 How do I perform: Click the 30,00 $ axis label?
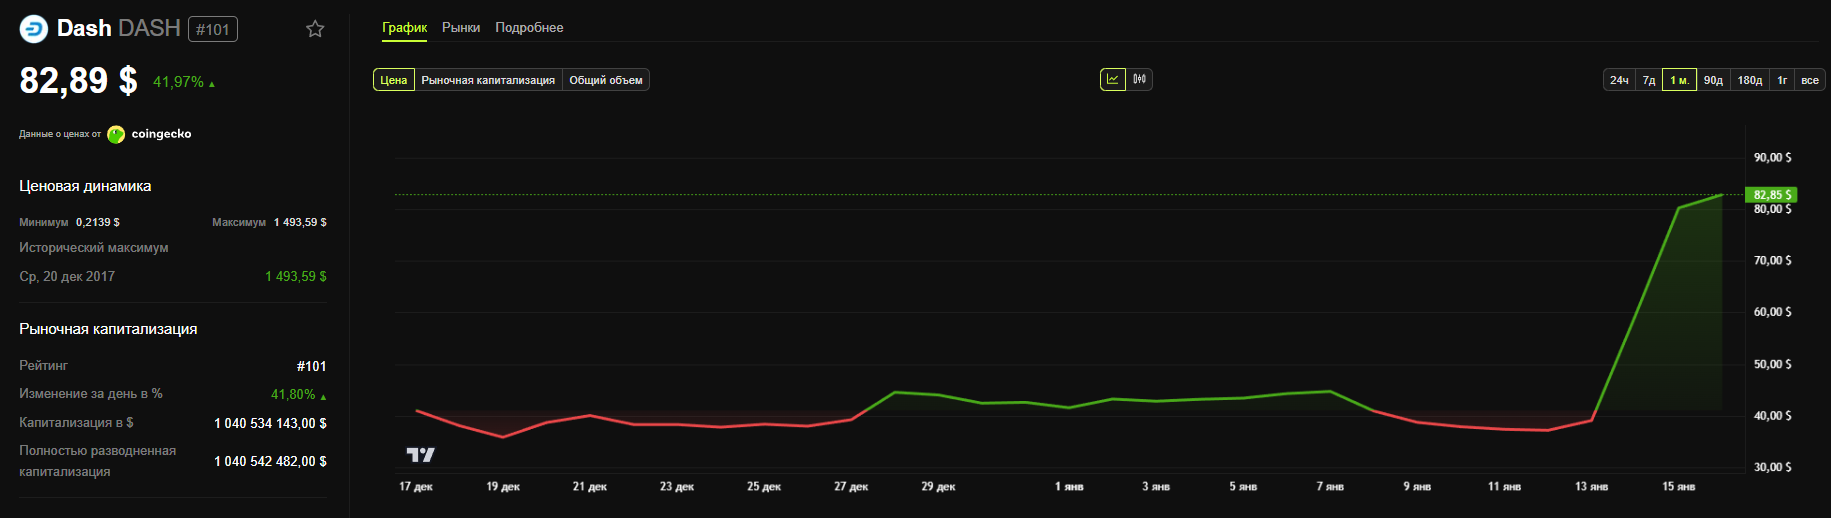(1773, 467)
